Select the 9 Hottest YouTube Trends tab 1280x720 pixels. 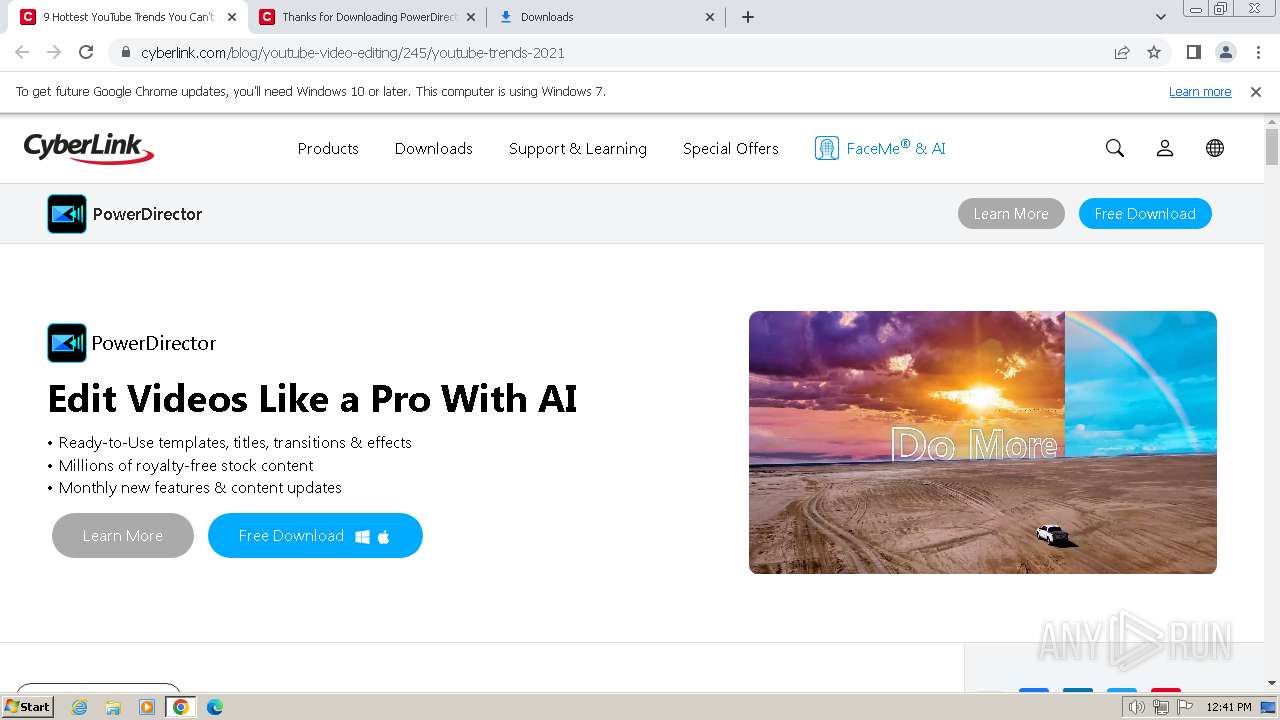click(129, 17)
